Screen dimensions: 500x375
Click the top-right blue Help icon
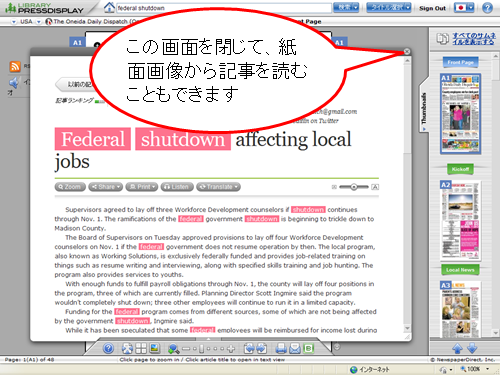(x=487, y=8)
